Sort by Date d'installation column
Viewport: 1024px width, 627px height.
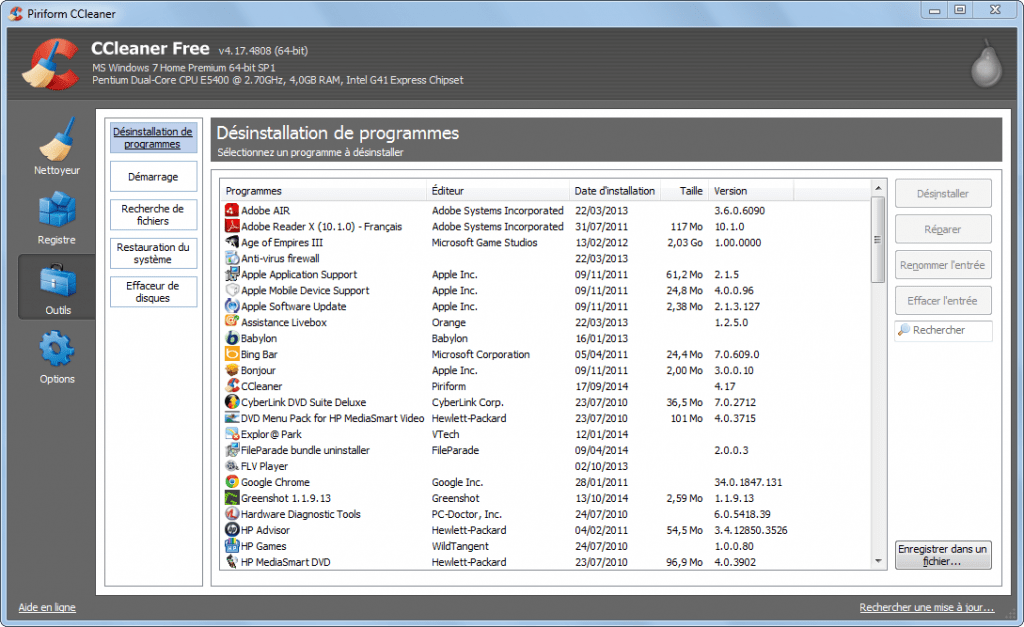click(614, 191)
